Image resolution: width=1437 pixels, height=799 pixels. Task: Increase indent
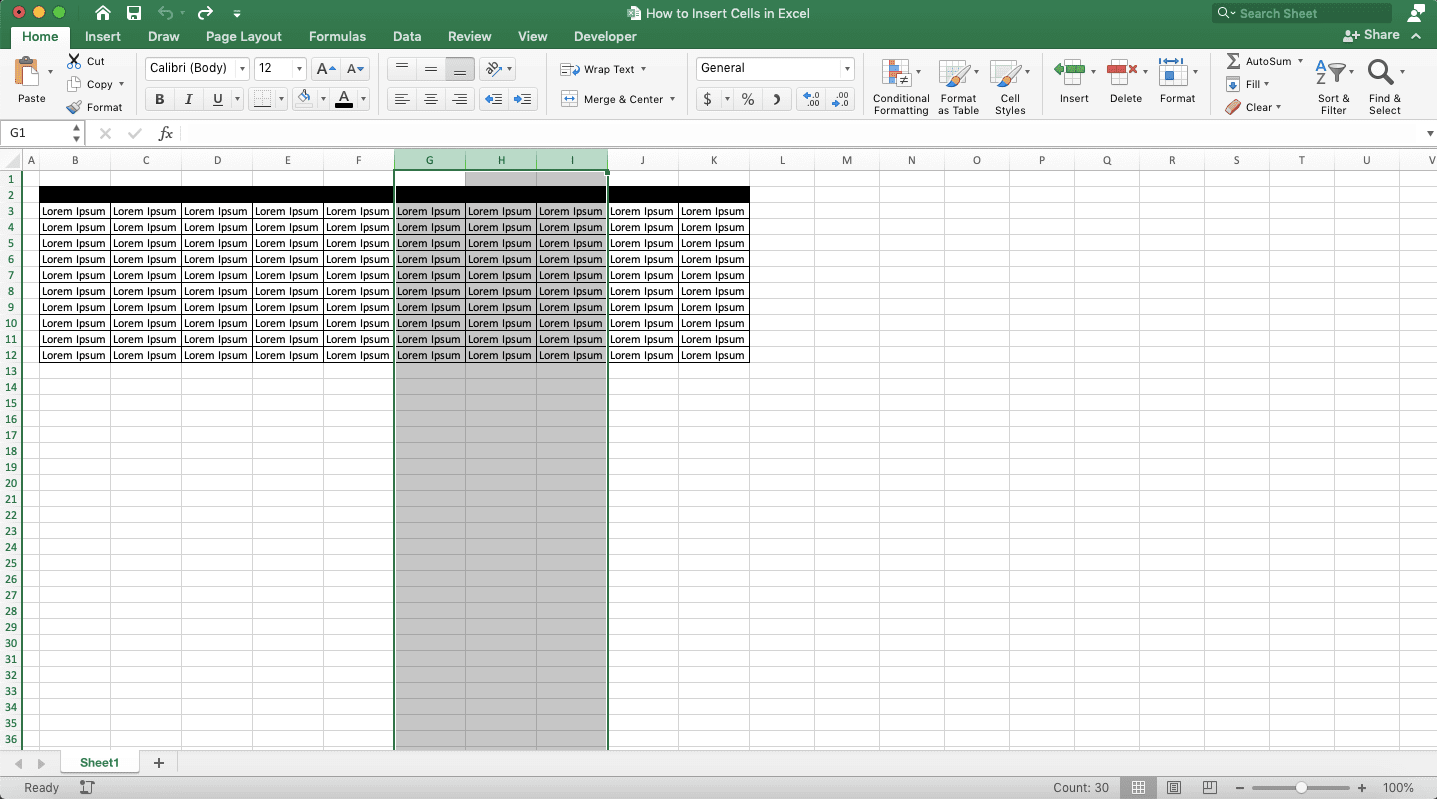[x=523, y=99]
